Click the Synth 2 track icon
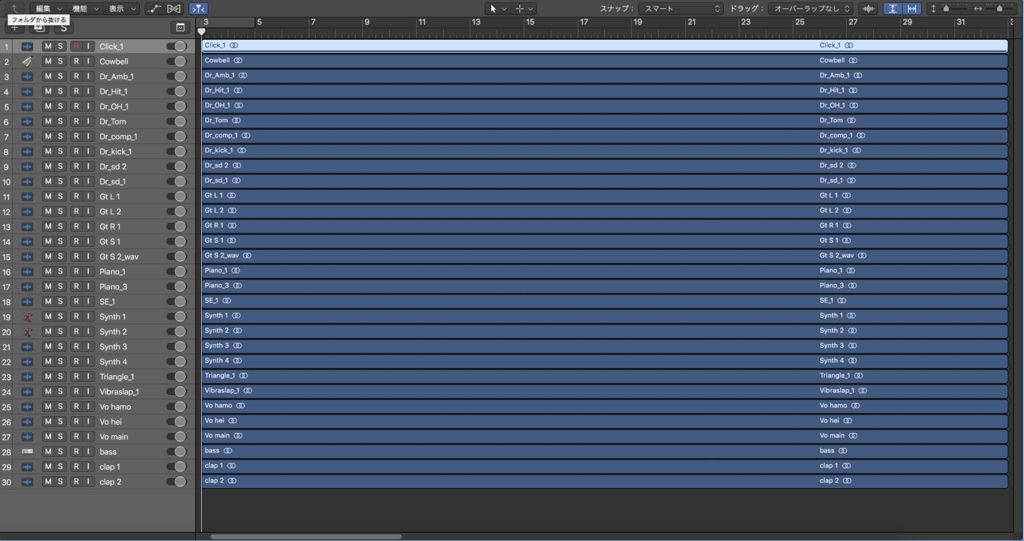The height and width of the screenshot is (541, 1024). click(x=27, y=332)
